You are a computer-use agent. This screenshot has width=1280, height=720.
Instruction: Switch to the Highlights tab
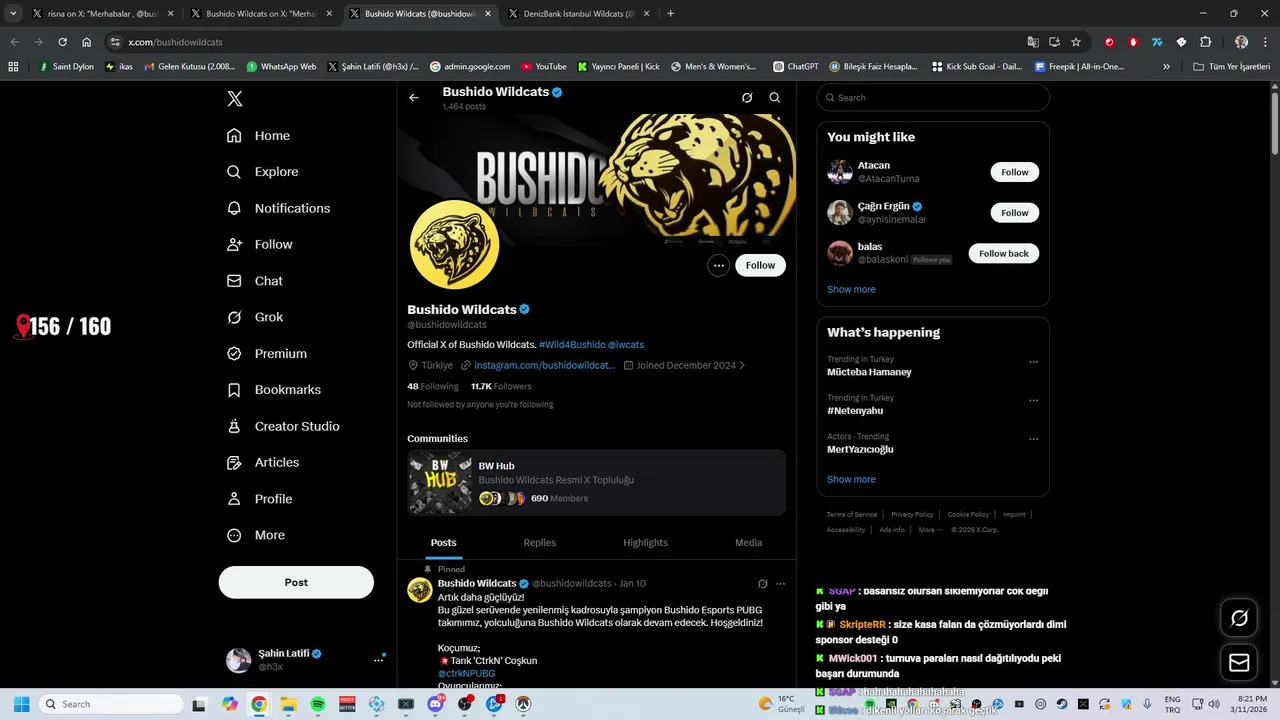645,542
